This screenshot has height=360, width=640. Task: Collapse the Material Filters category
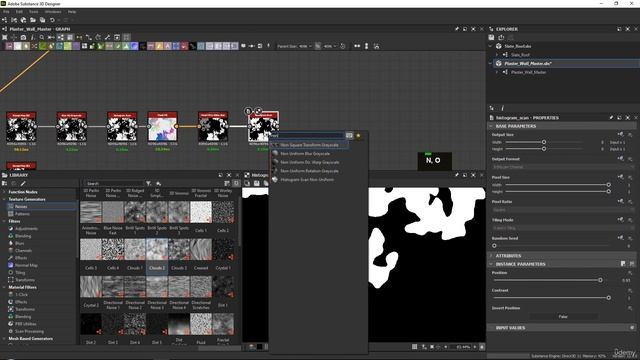(x=4, y=287)
